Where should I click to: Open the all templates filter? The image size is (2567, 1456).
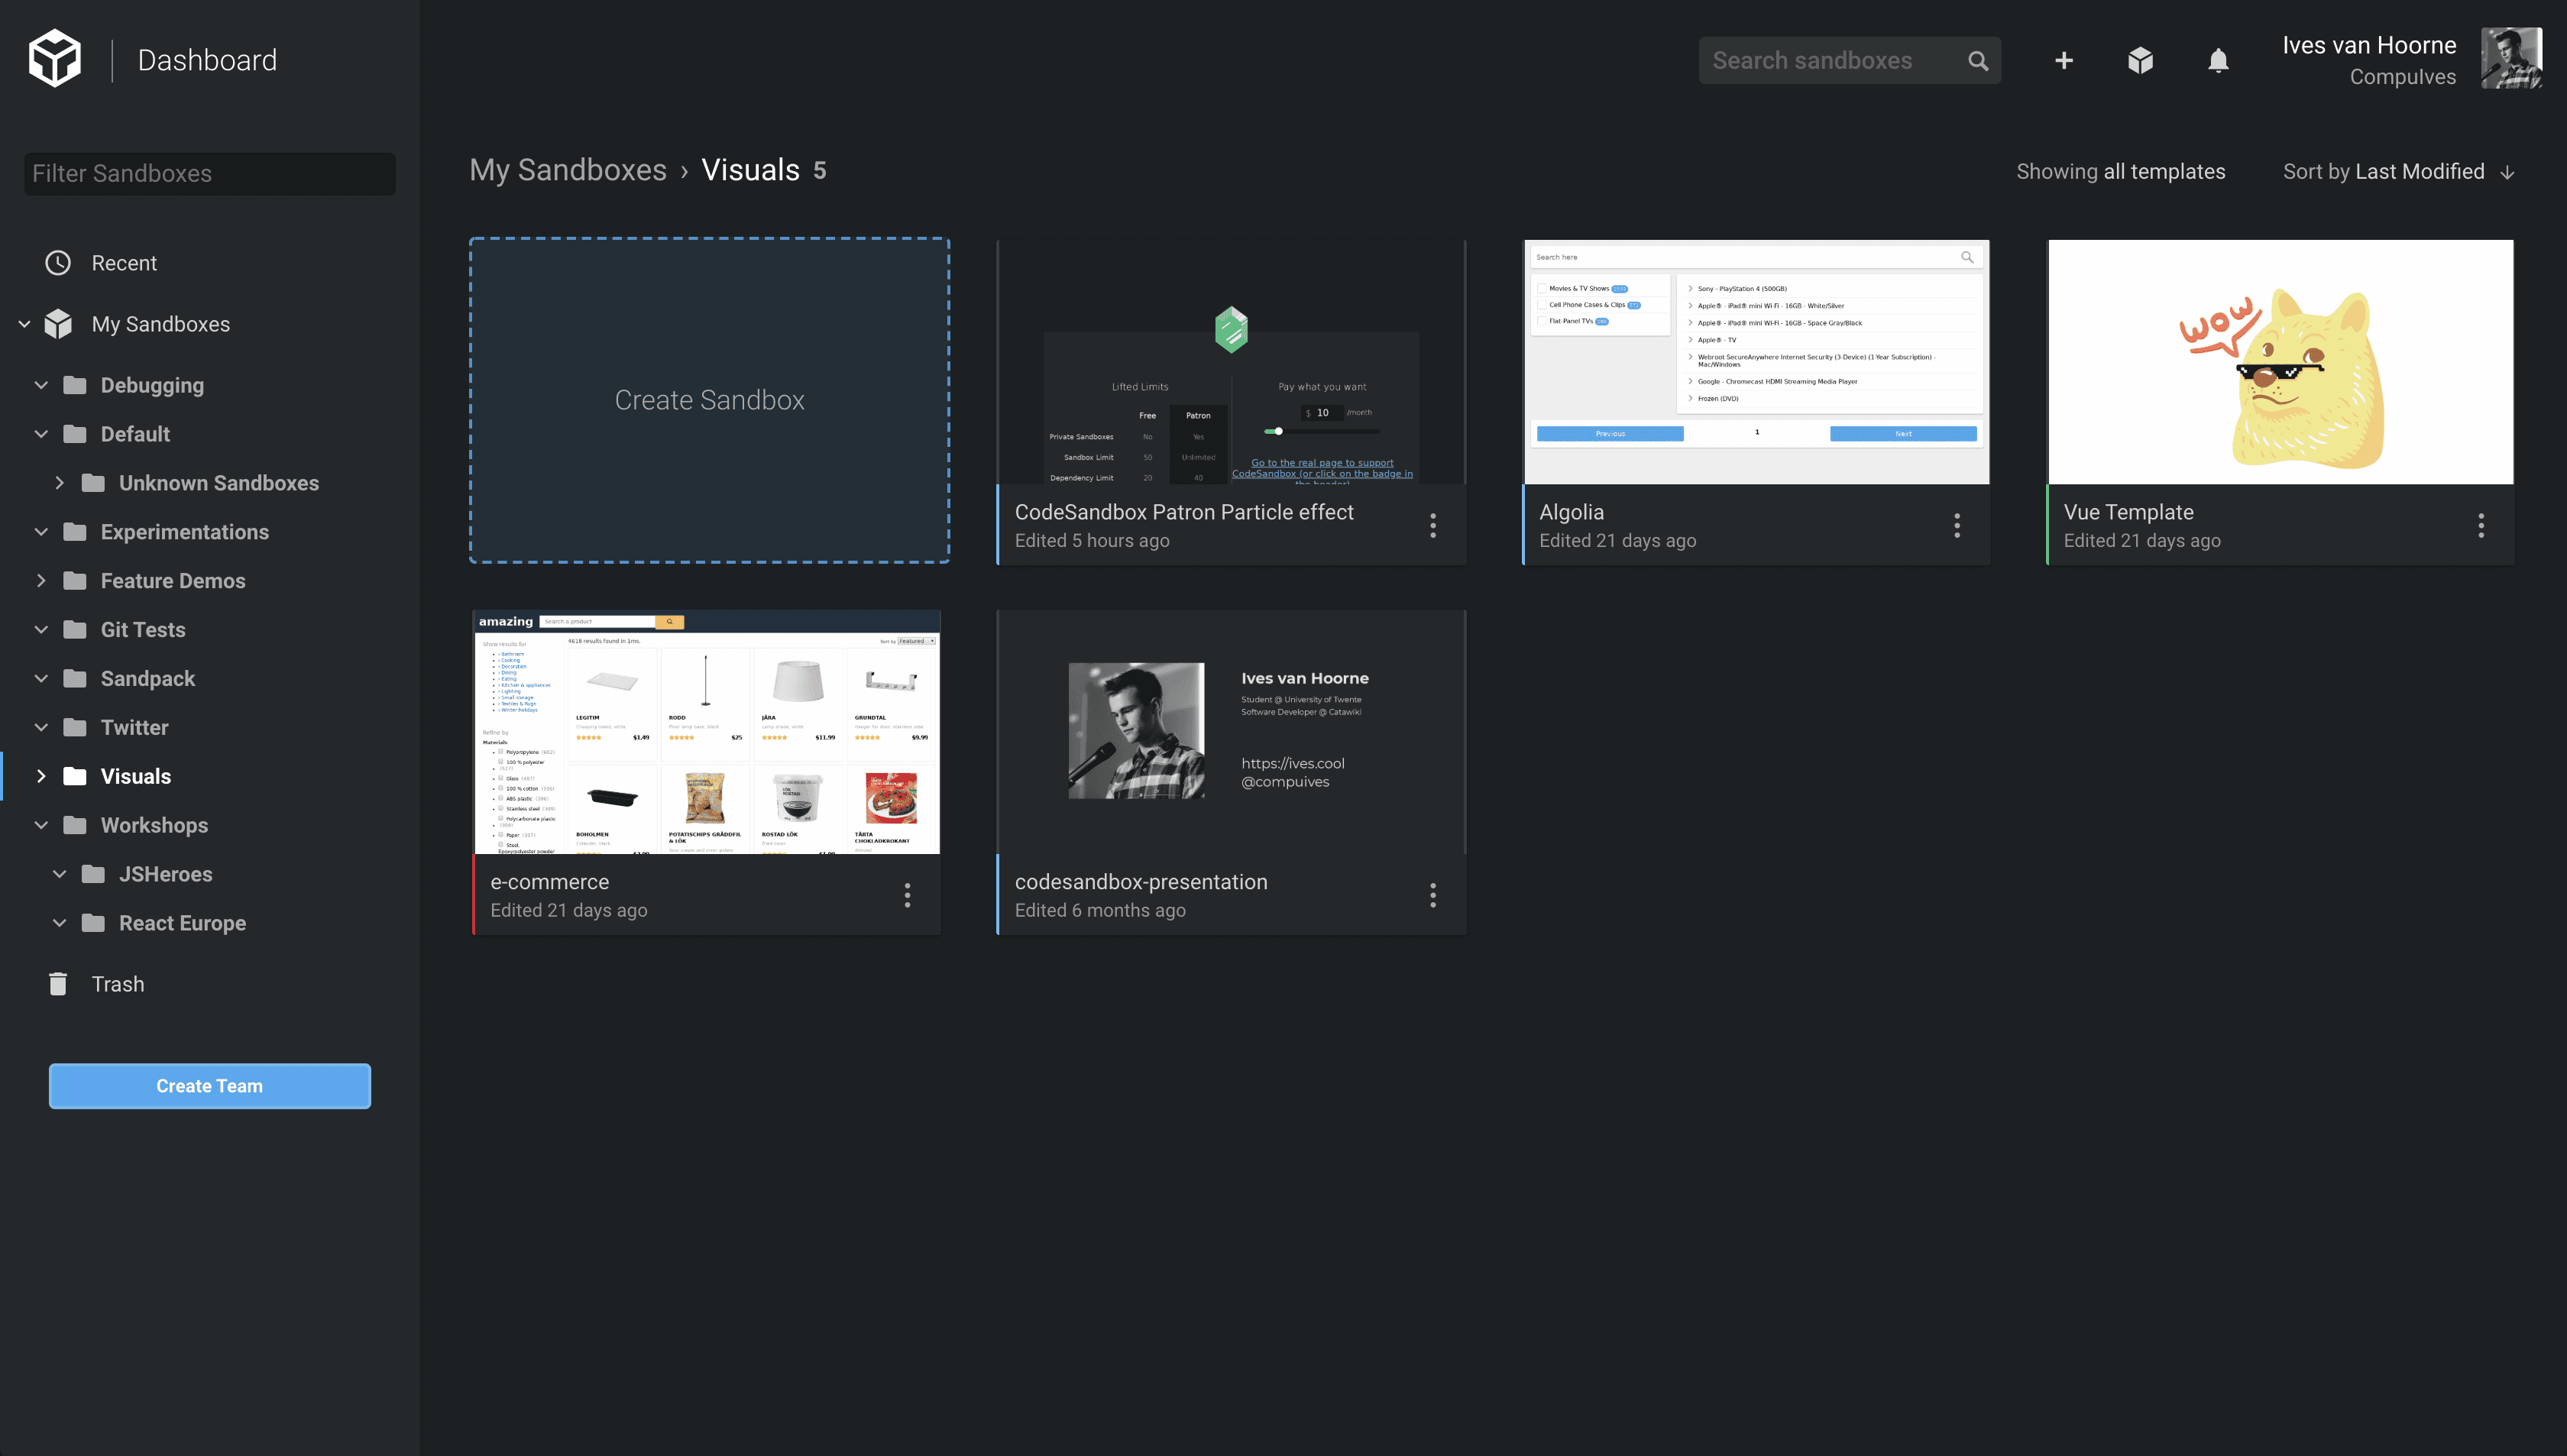tap(2163, 172)
